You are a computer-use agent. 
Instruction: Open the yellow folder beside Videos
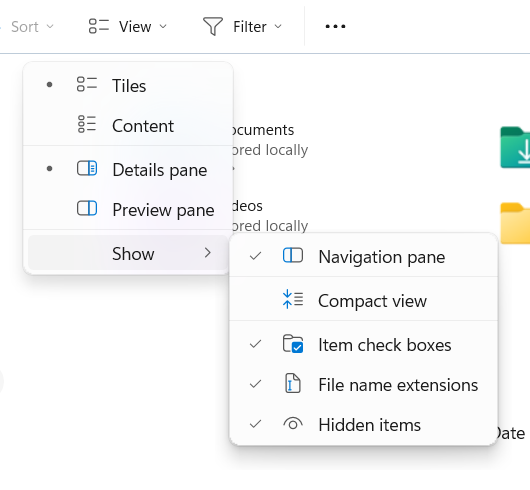[x=515, y=223]
